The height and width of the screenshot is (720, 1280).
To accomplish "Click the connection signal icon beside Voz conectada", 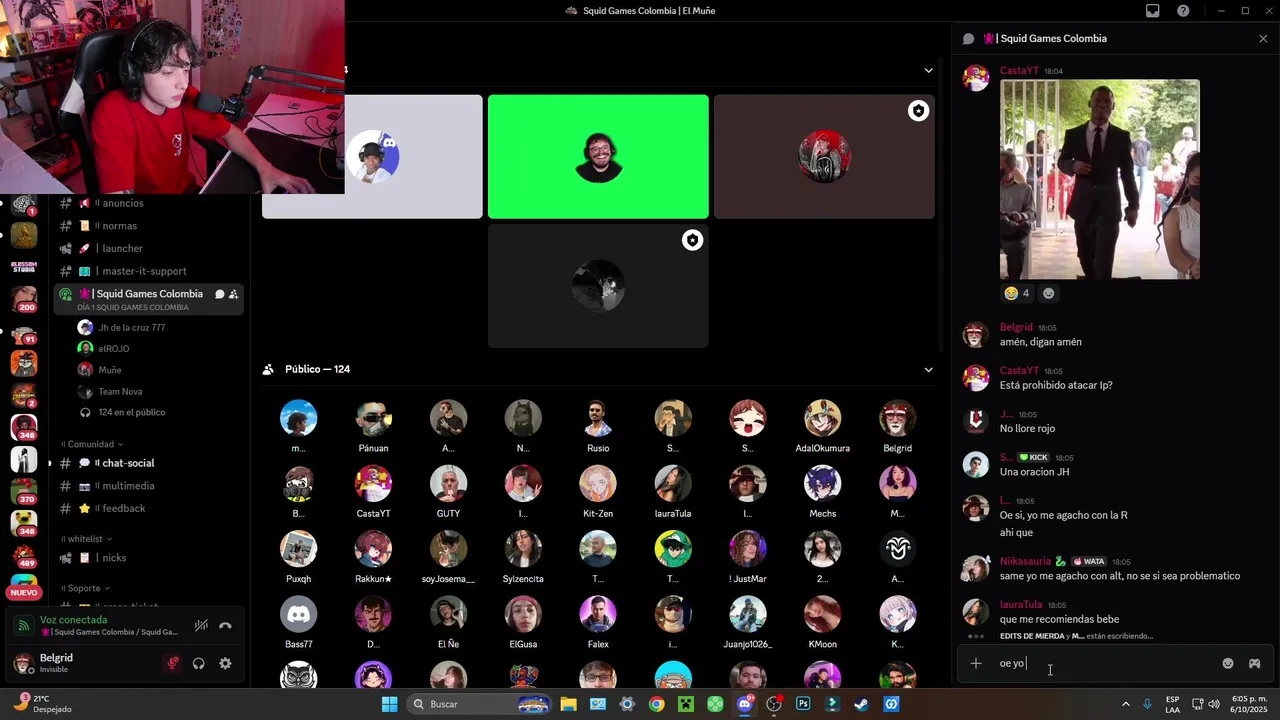I will (24, 626).
